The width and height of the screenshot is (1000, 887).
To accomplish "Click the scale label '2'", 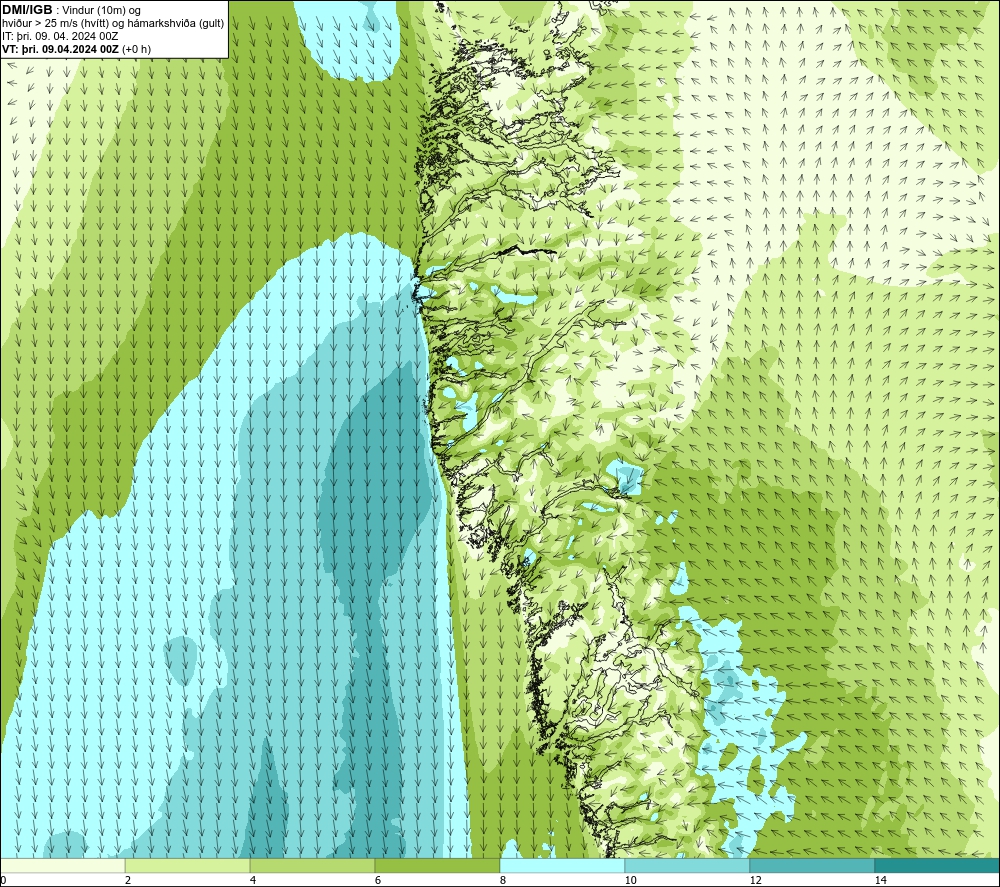I will 128,881.
